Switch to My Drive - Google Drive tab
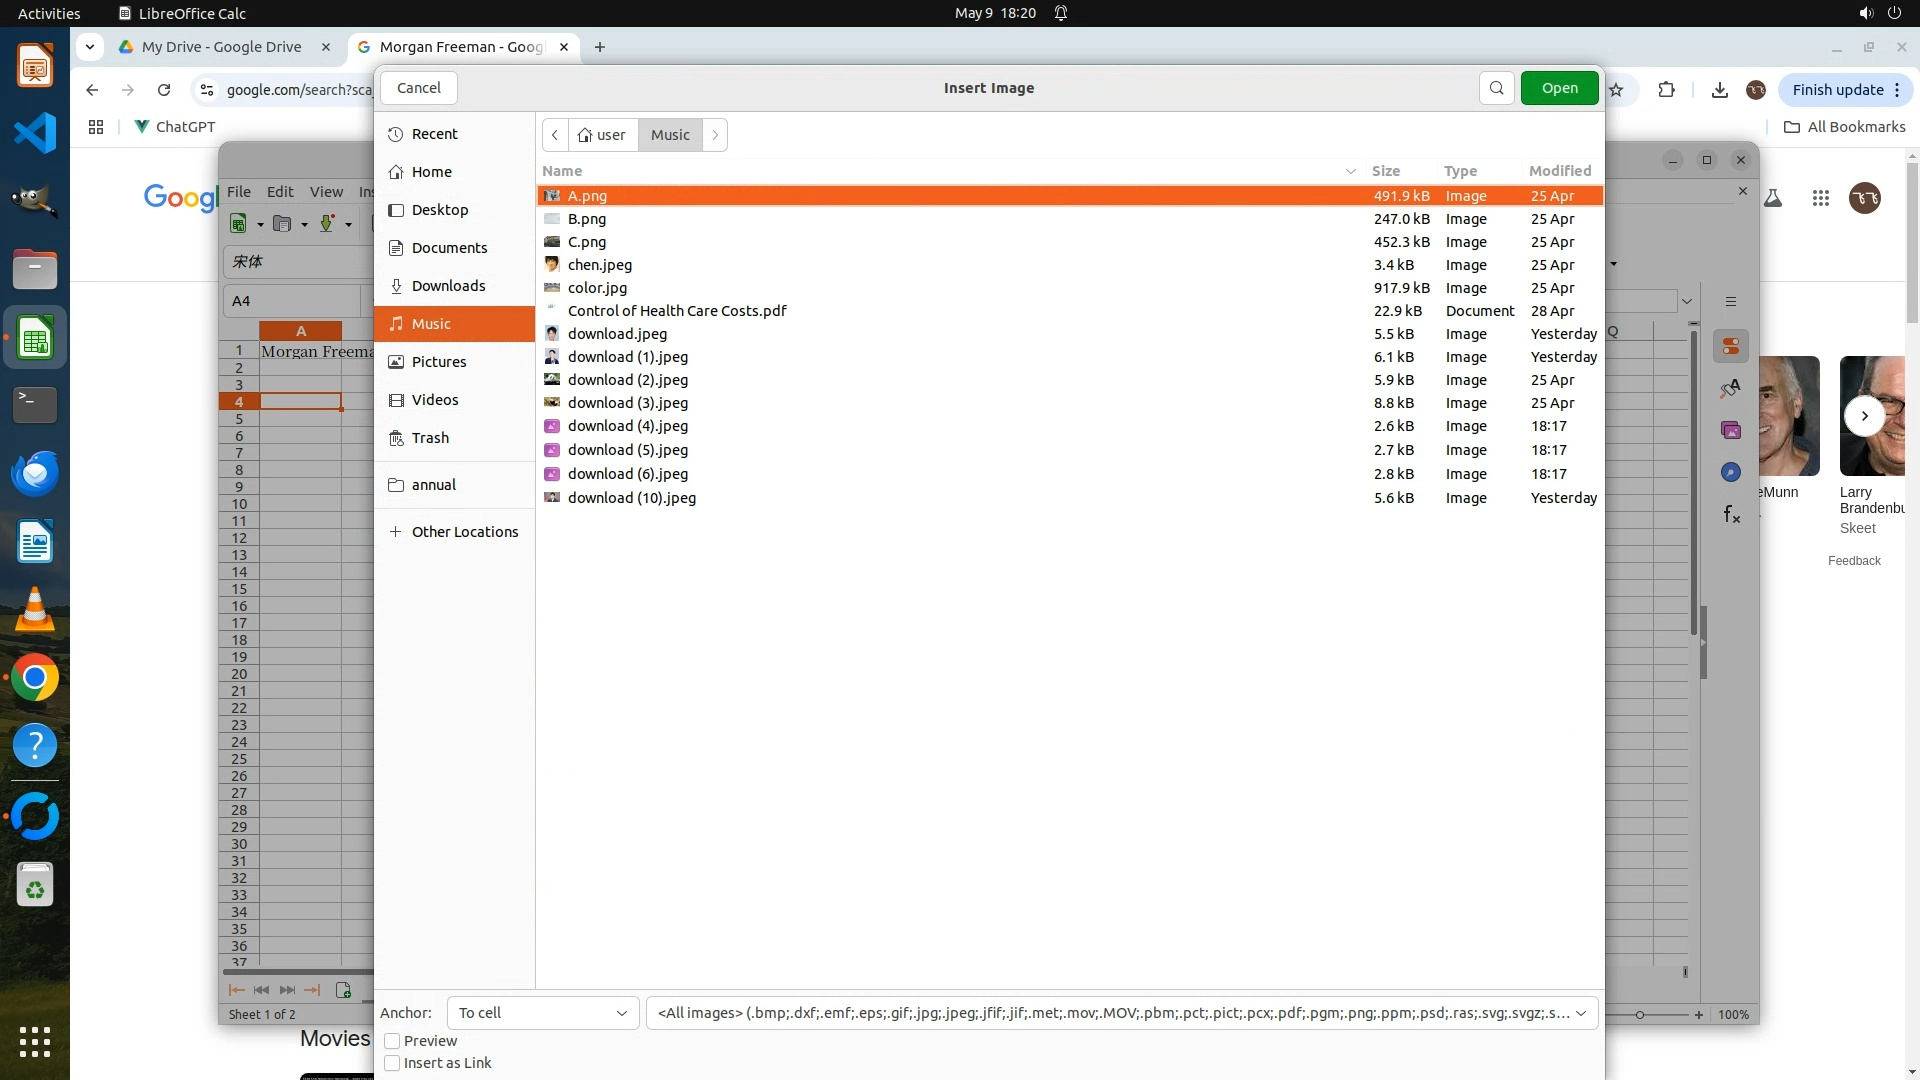 (x=221, y=47)
